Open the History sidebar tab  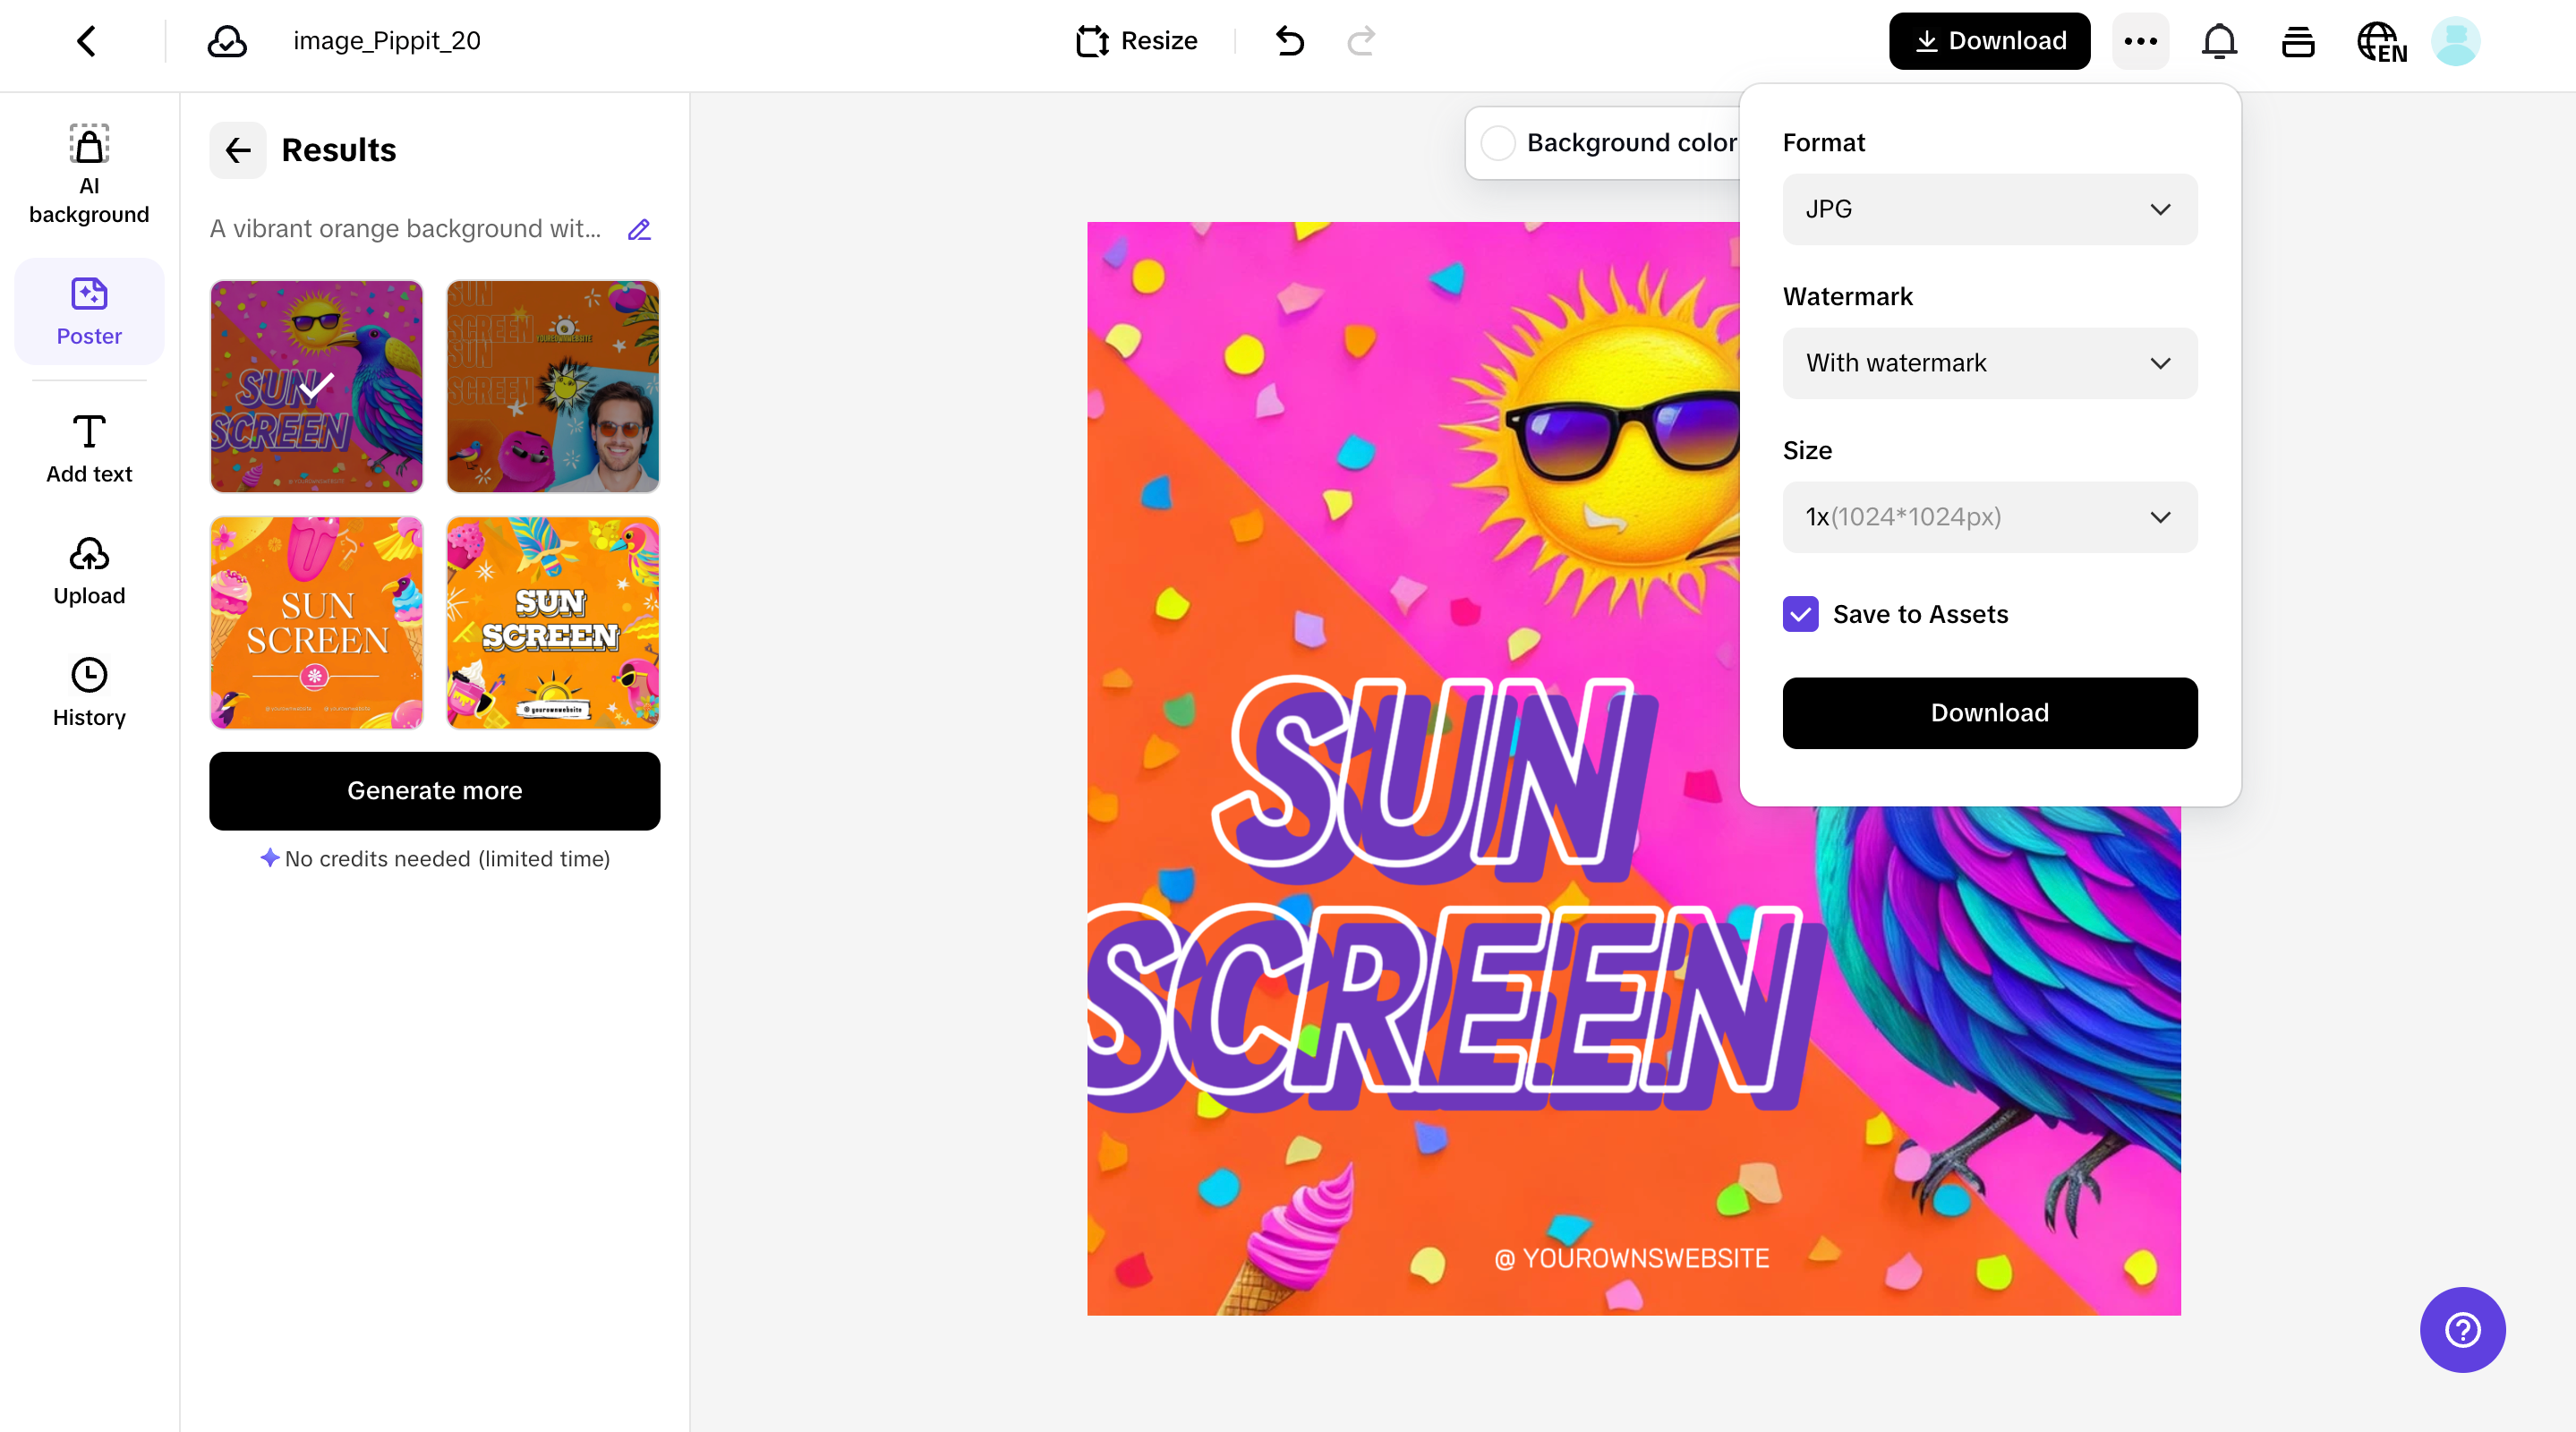[89, 692]
